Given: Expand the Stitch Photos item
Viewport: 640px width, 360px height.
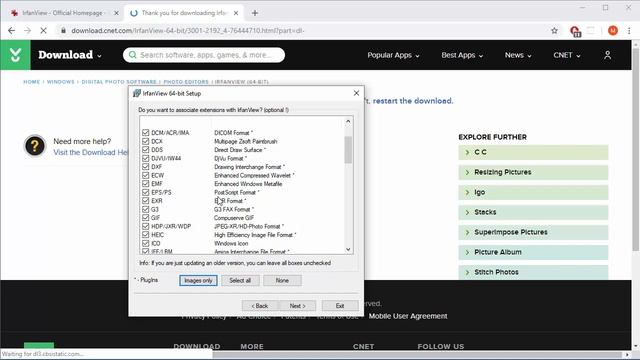Looking at the screenshot, I should (x=533, y=272).
